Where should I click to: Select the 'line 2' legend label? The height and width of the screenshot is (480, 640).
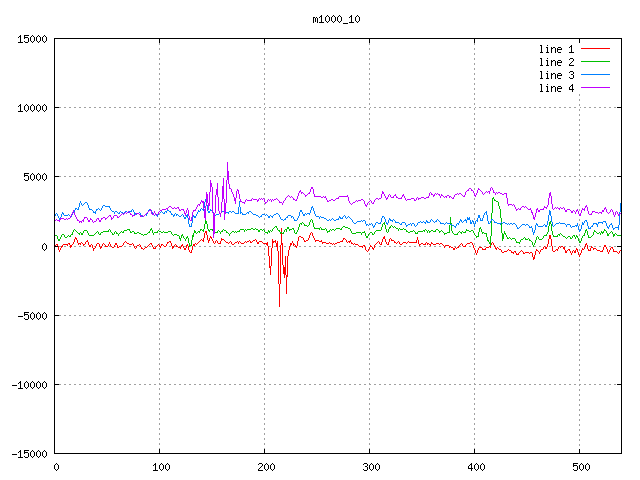point(556,62)
